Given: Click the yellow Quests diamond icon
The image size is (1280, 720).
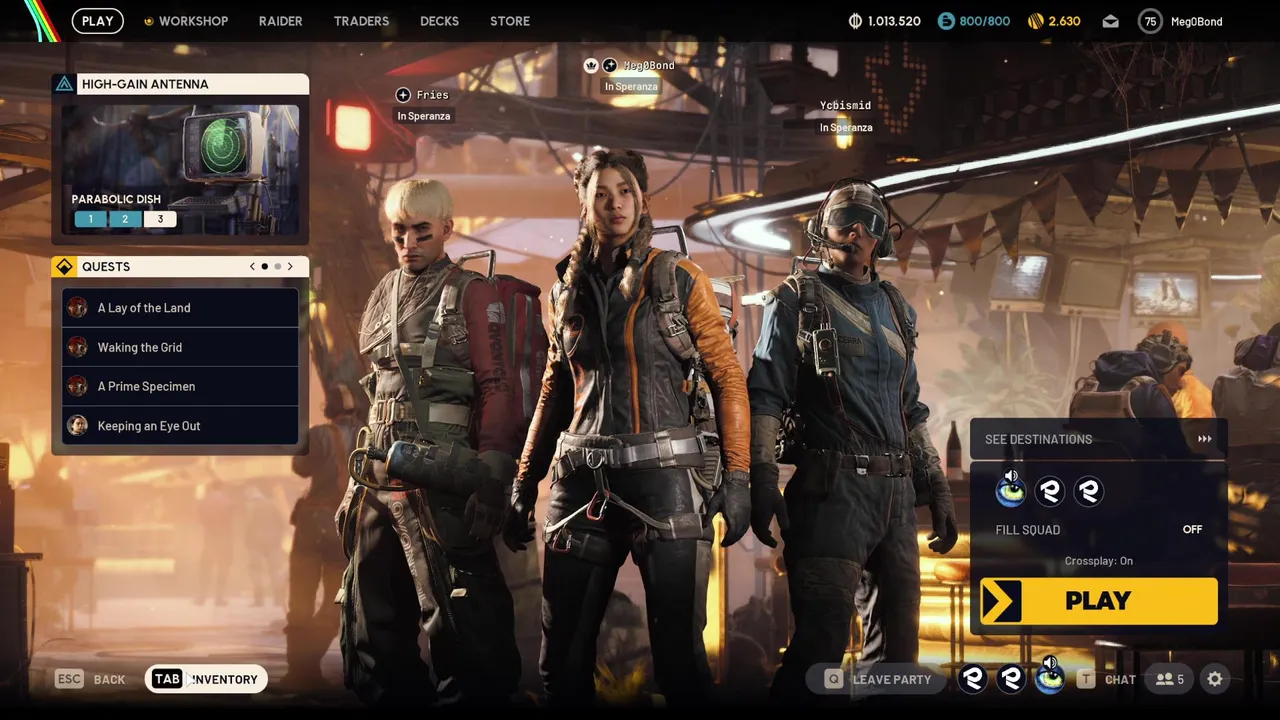Looking at the screenshot, I should pos(64,267).
